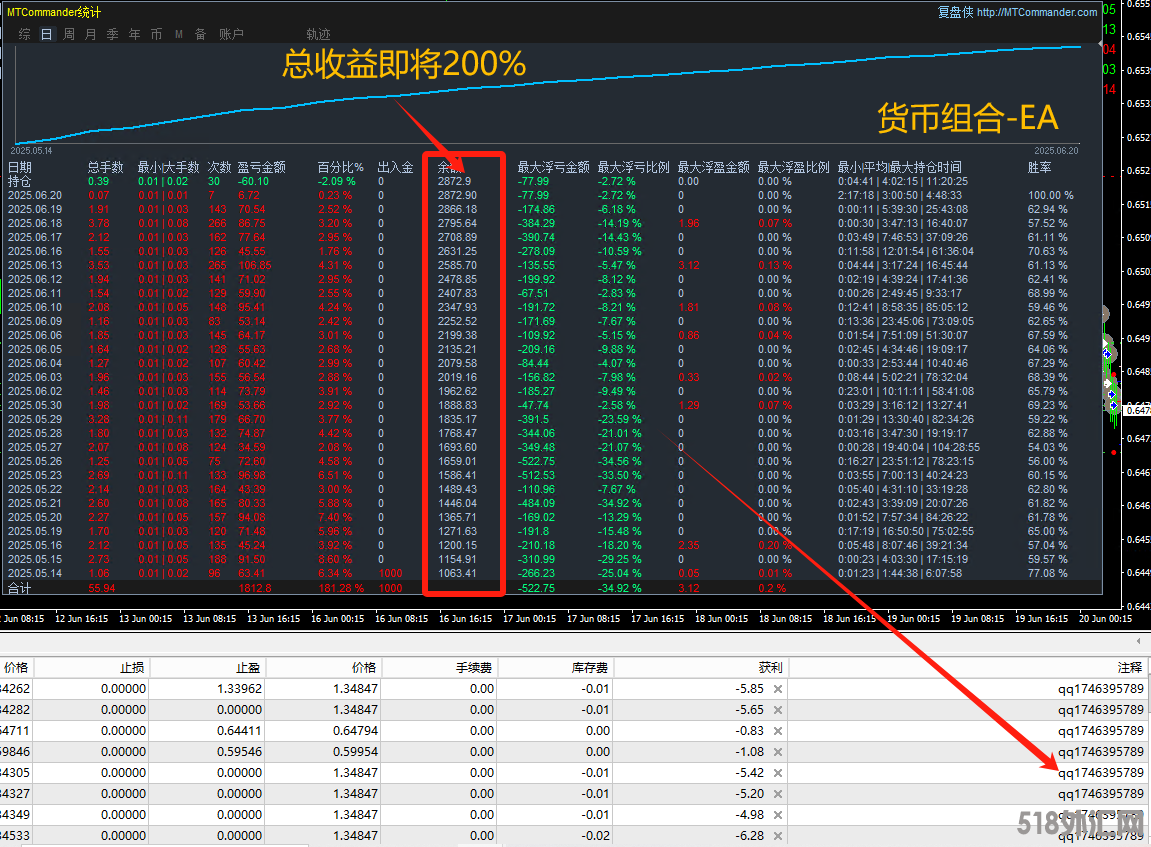
Task: Close the order with profit -5.42
Action: point(777,773)
